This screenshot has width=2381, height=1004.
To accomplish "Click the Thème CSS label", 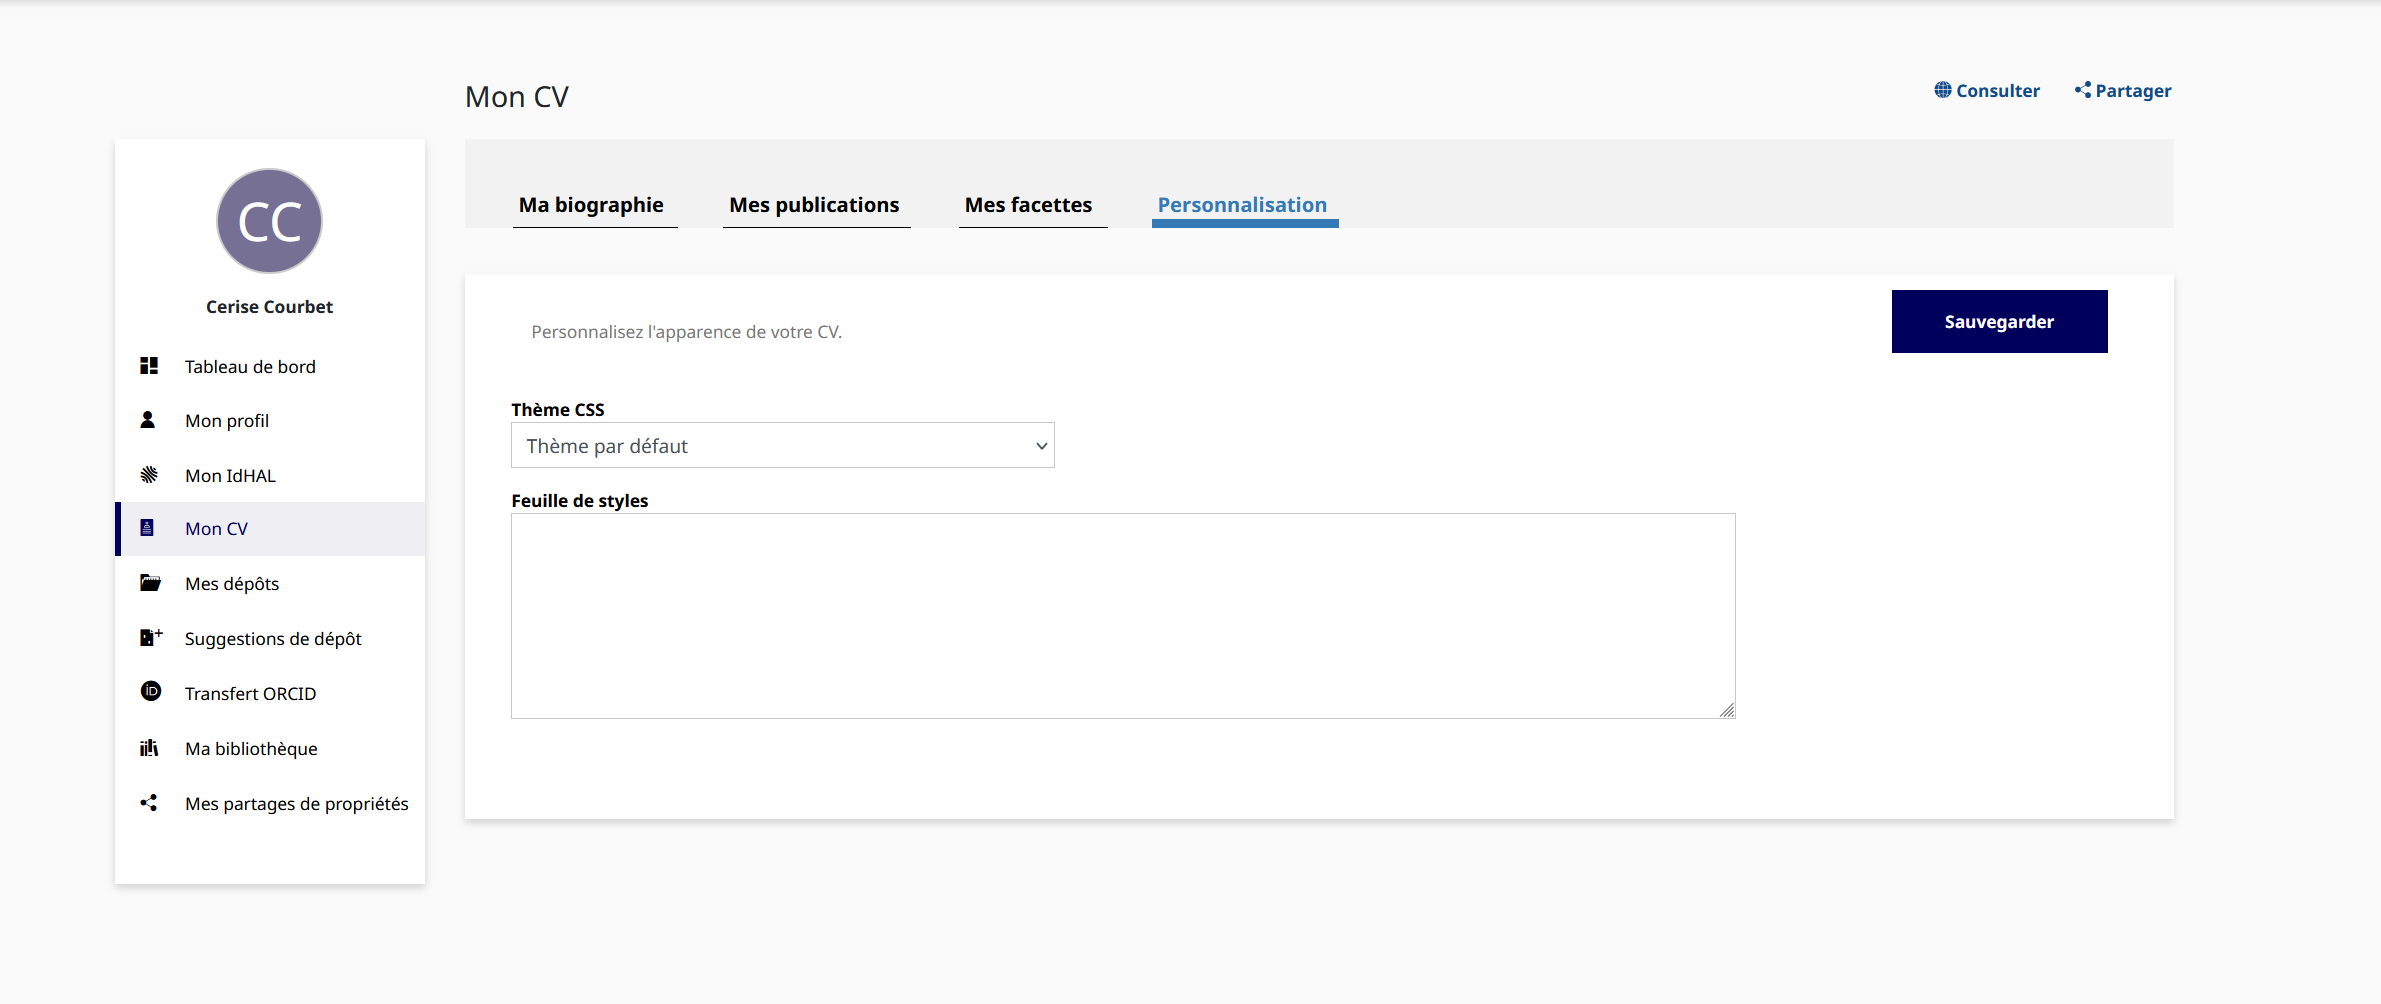I will [x=558, y=409].
